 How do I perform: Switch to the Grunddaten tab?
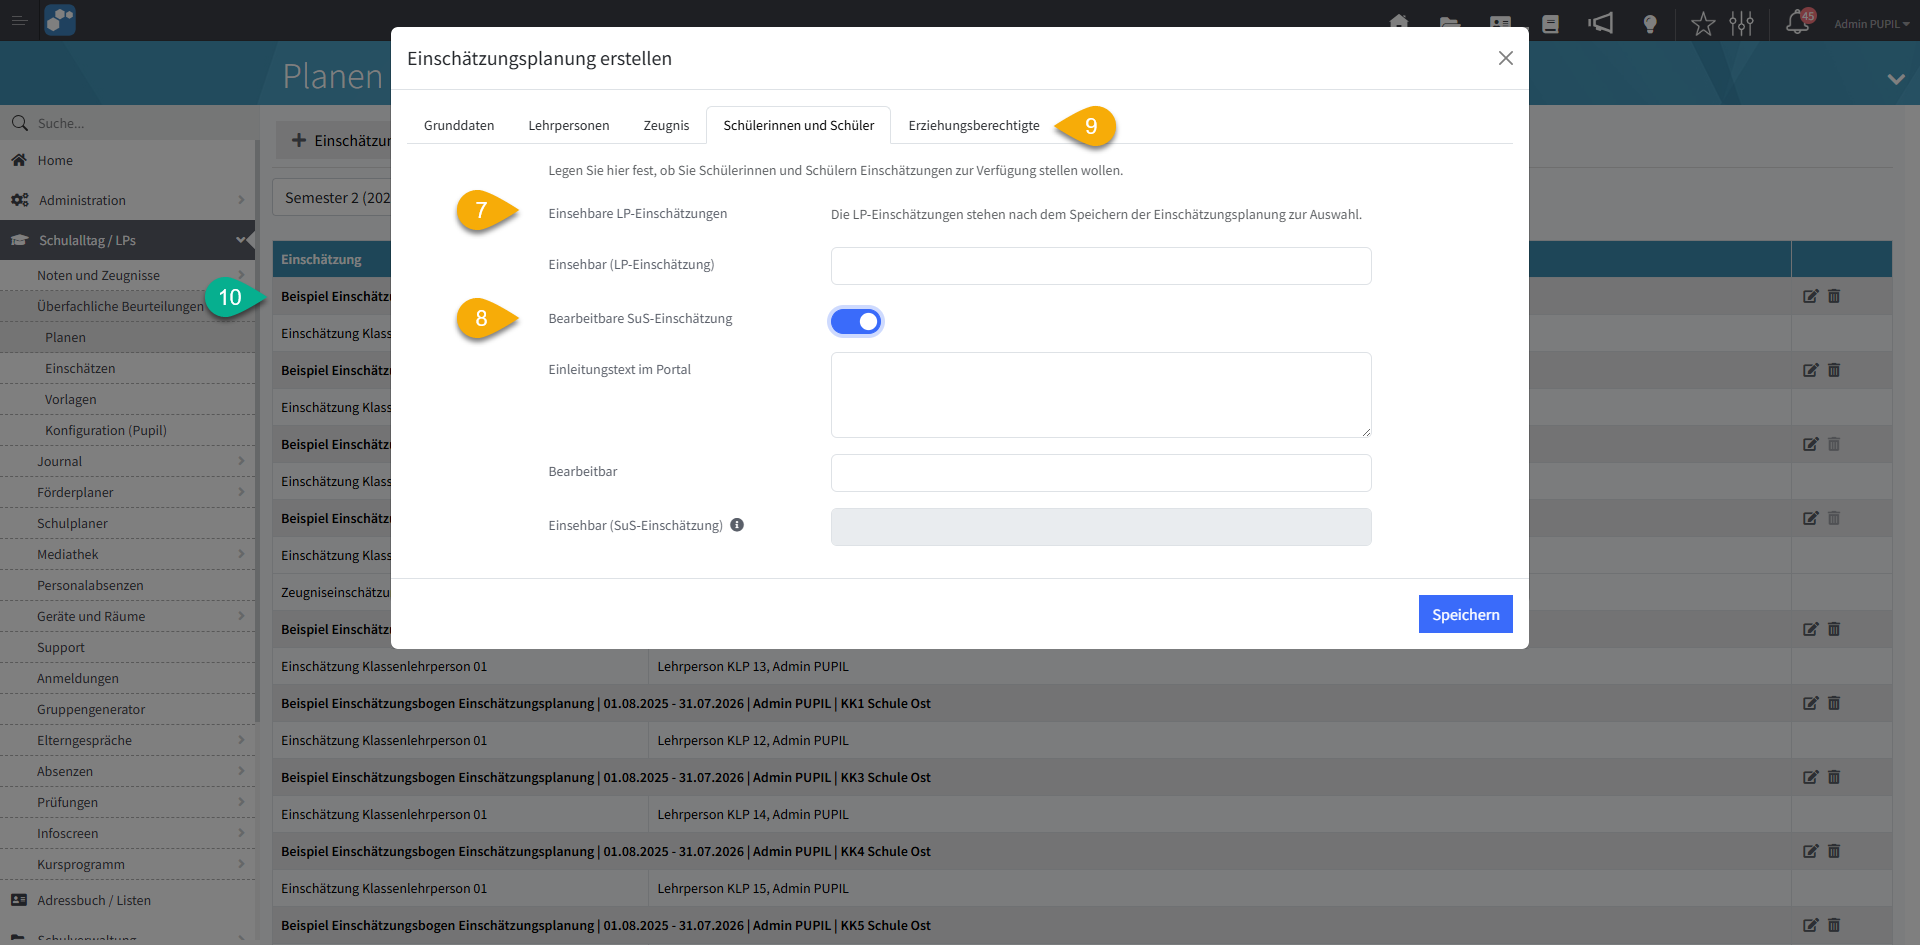tap(459, 125)
